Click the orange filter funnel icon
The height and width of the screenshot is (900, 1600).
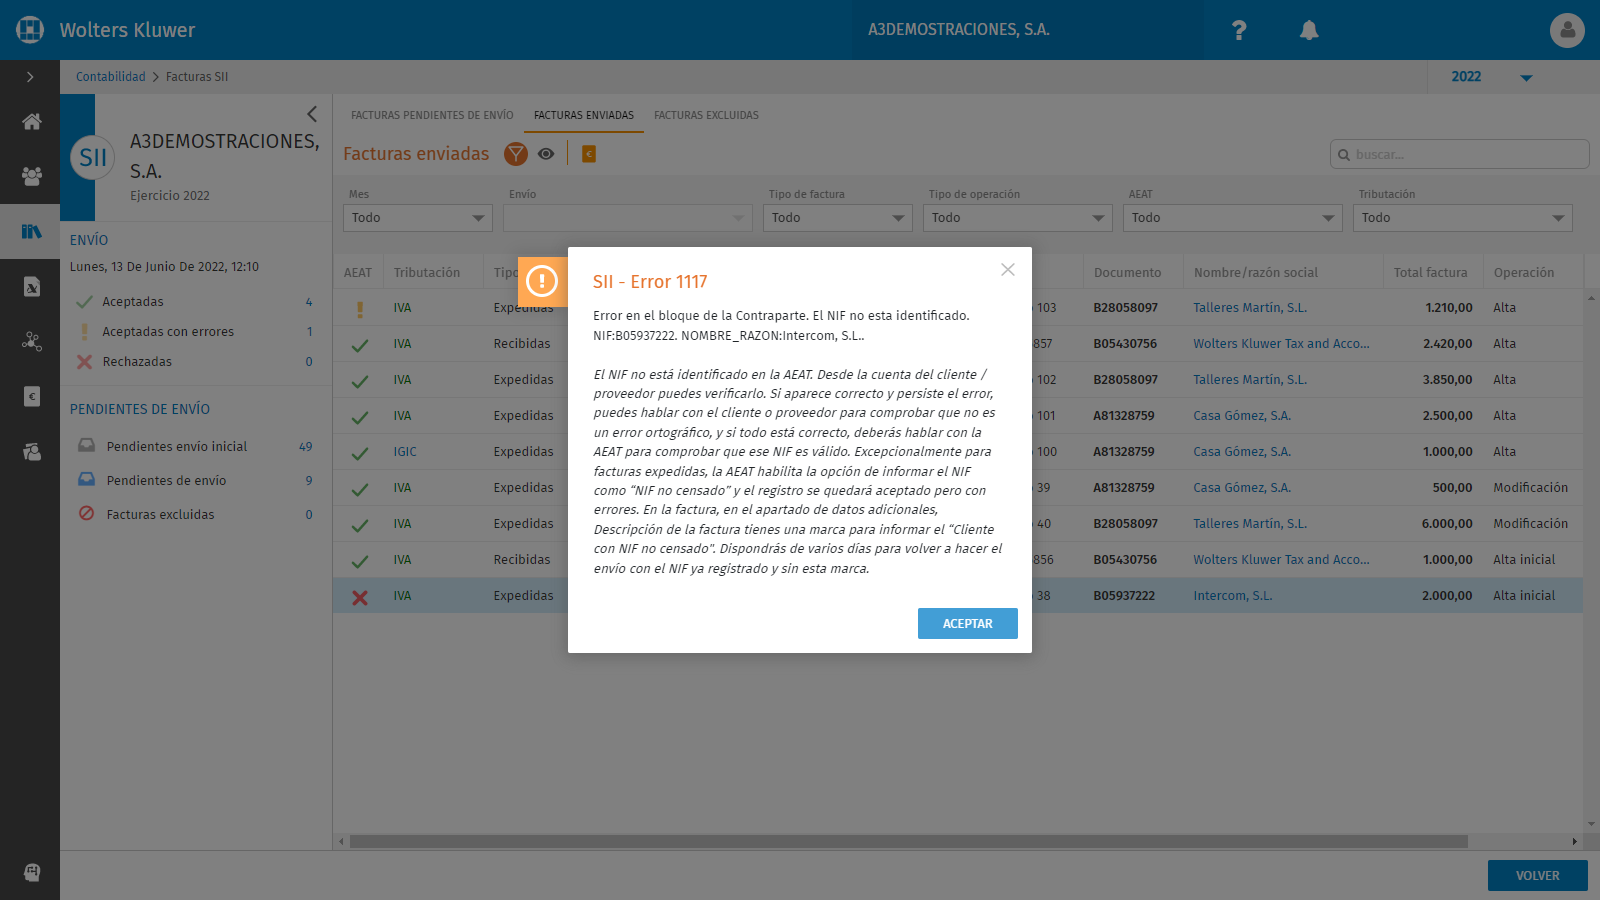click(x=516, y=154)
